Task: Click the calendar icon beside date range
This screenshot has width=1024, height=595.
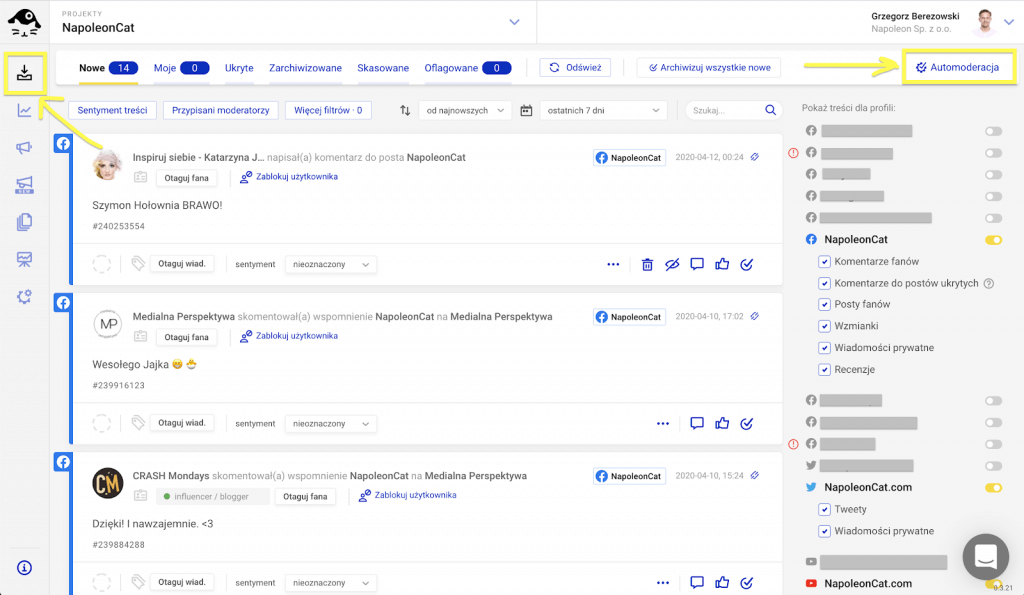Action: 526,110
